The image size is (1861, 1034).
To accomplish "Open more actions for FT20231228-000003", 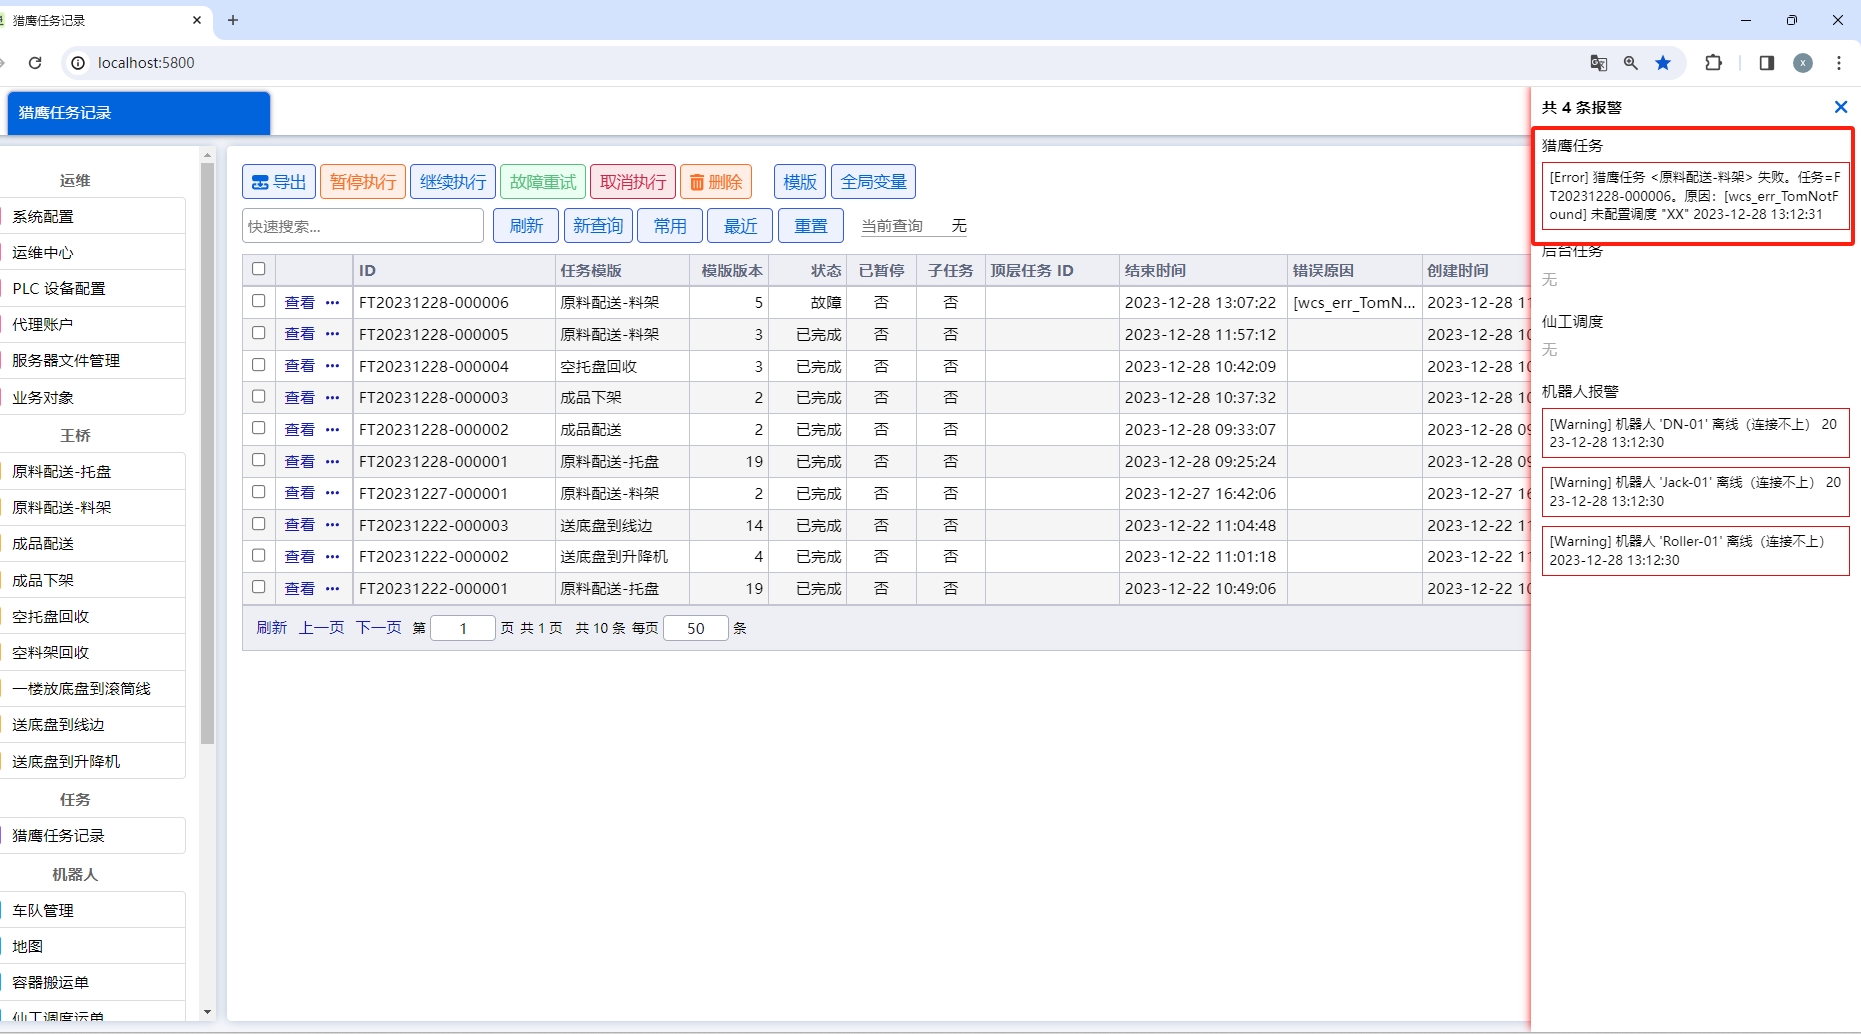I will pyautogui.click(x=333, y=397).
